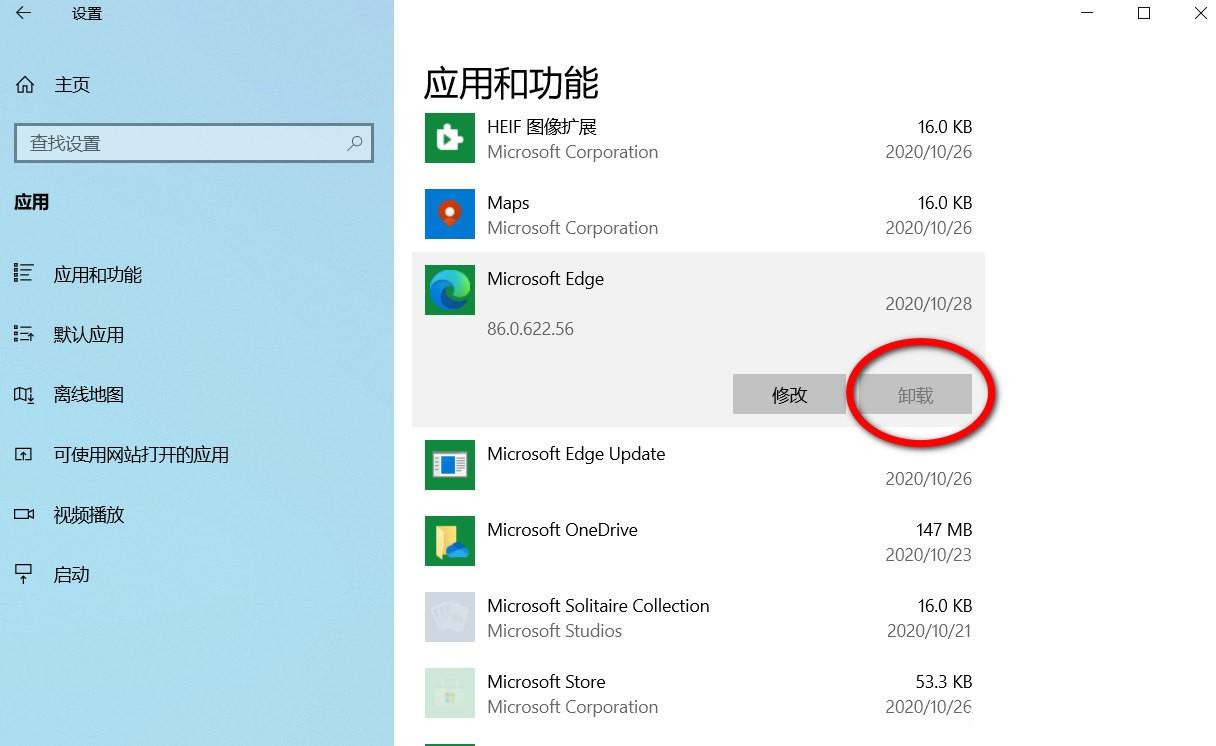
Task: Open the 默认应用 settings page
Action: 89,334
